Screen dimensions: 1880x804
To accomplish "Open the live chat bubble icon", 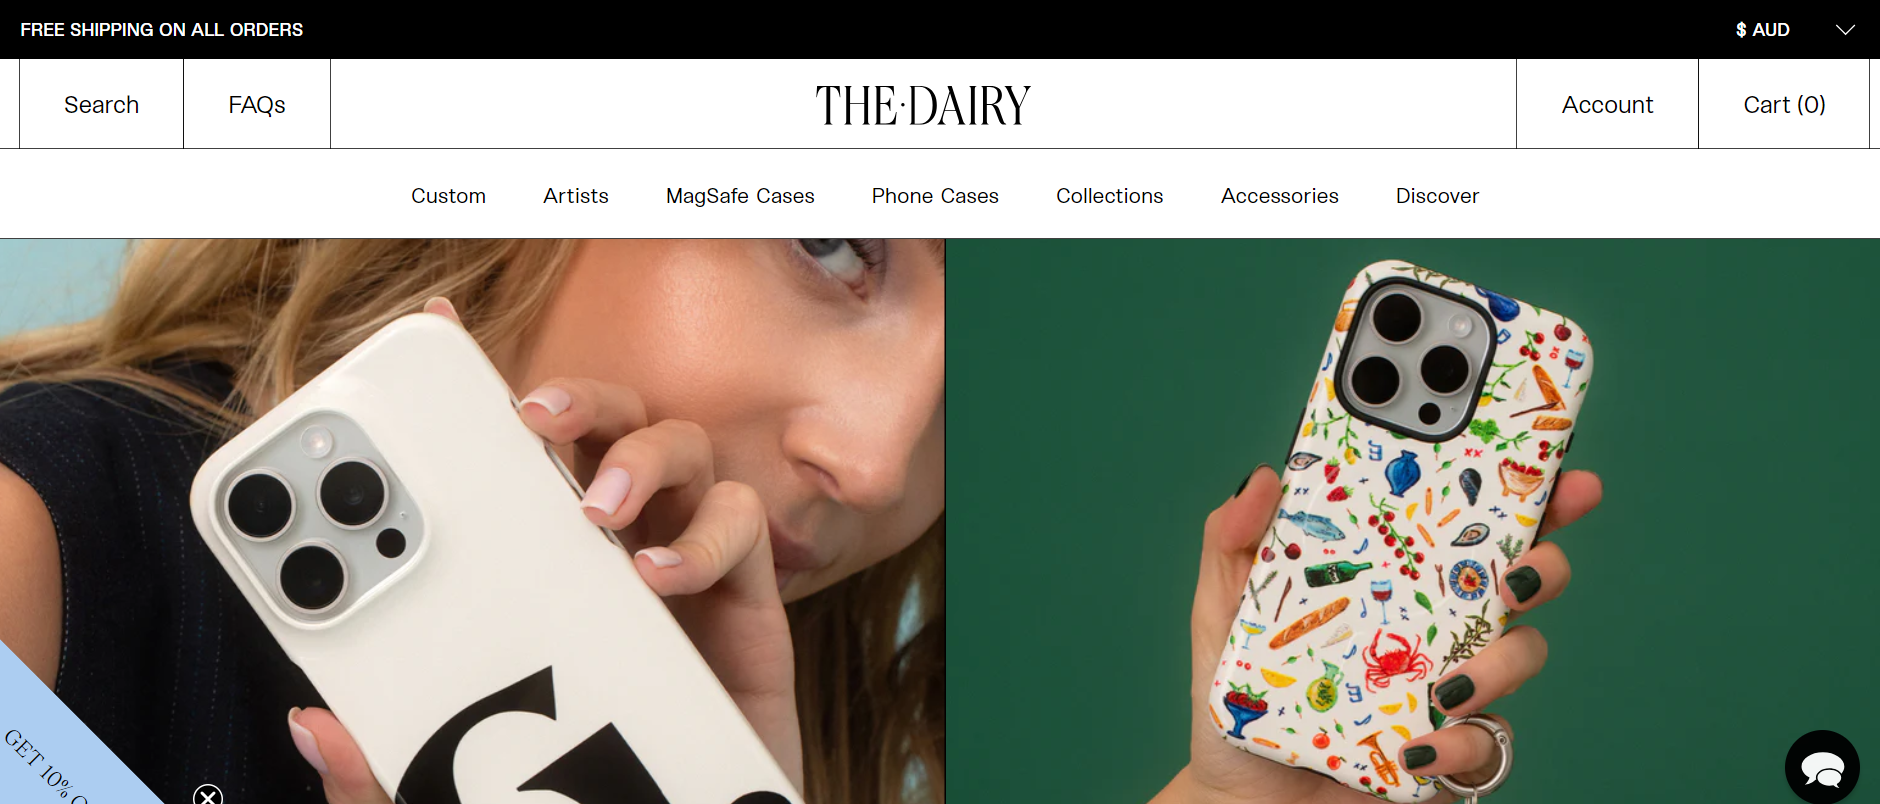I will click(x=1822, y=767).
